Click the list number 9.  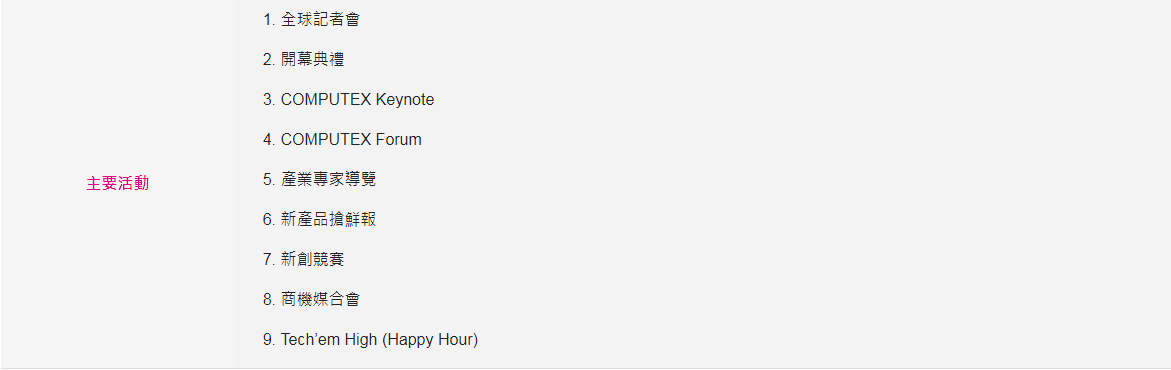point(269,339)
